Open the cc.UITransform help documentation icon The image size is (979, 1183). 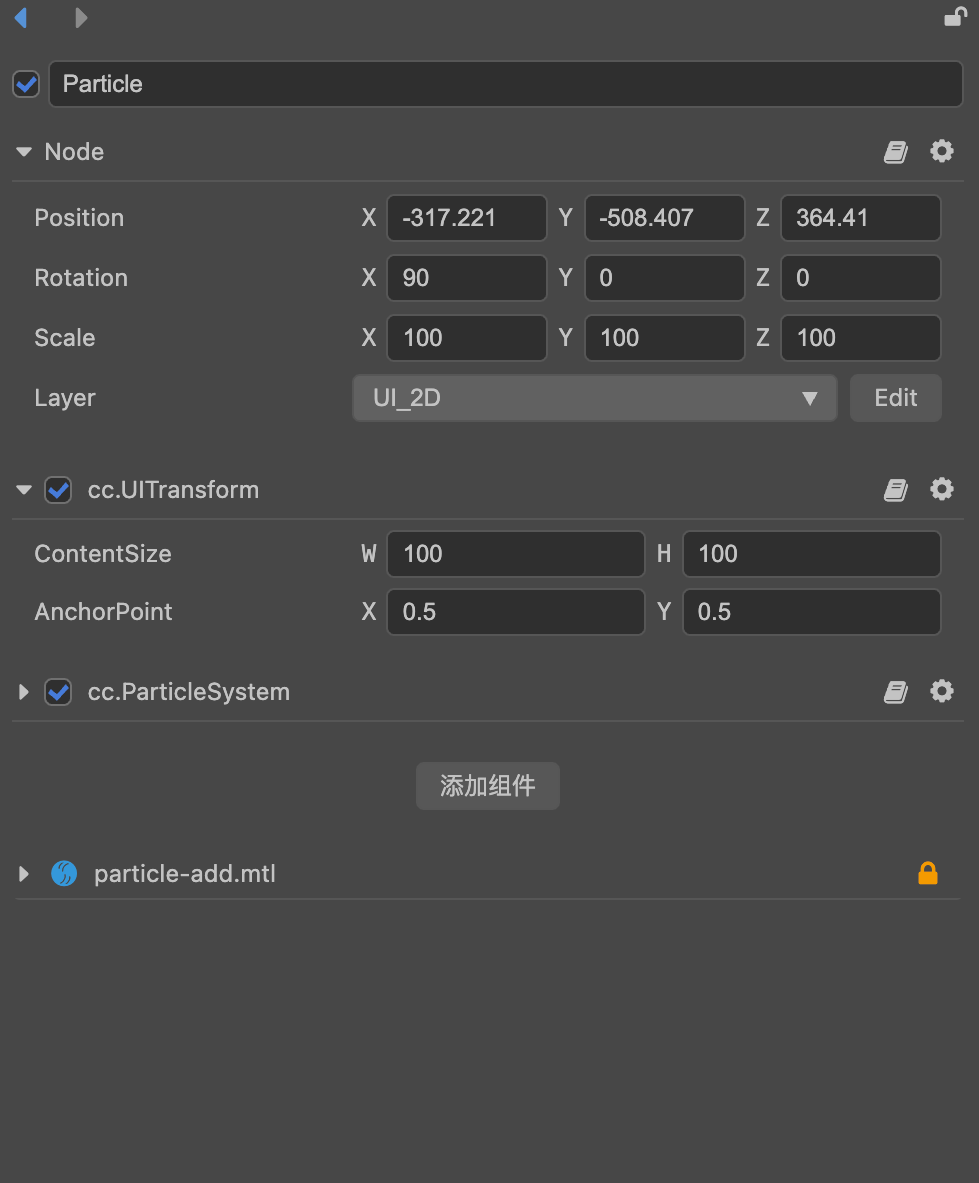click(x=896, y=490)
